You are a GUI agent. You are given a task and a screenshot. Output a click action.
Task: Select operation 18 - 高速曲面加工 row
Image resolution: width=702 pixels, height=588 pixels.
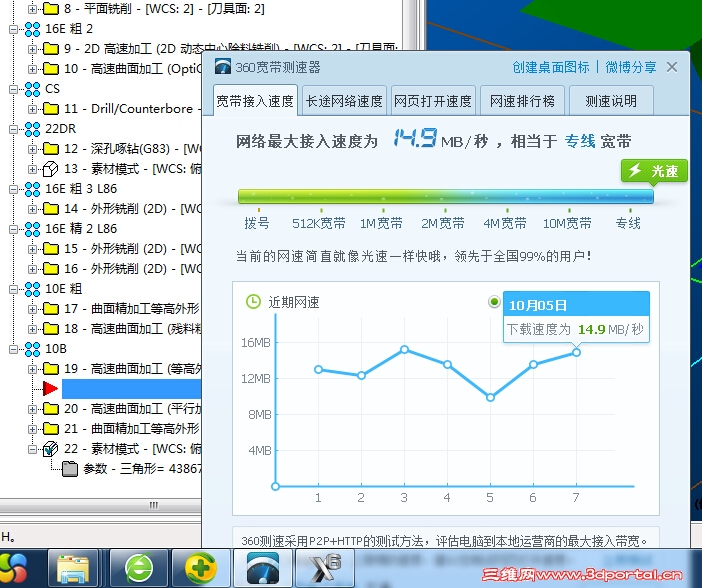(x=133, y=329)
